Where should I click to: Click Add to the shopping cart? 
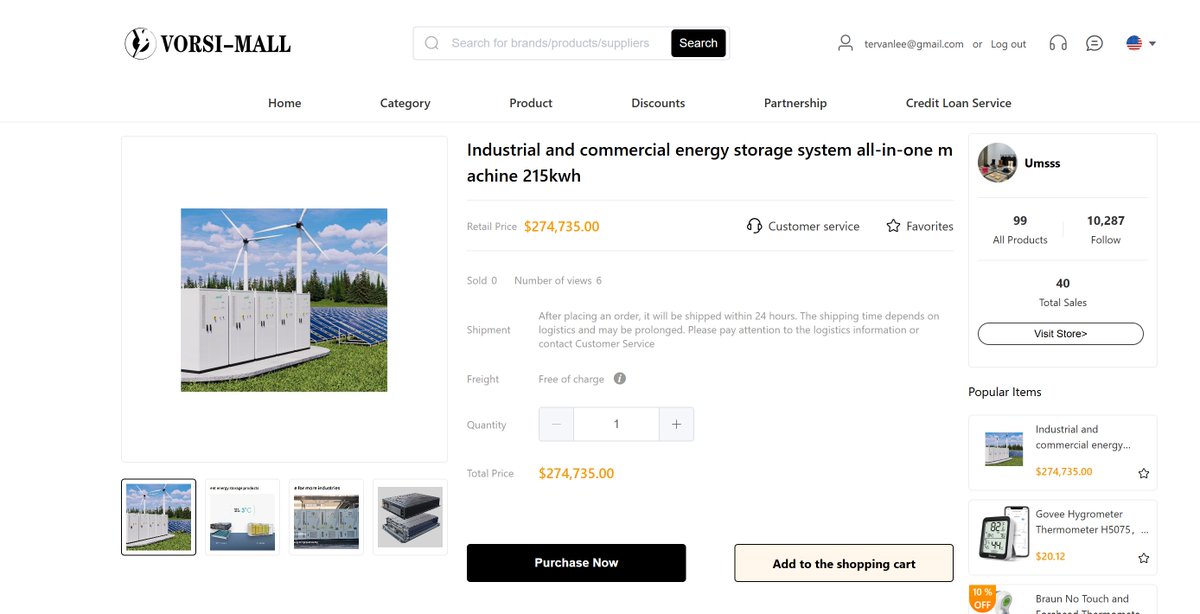844,563
